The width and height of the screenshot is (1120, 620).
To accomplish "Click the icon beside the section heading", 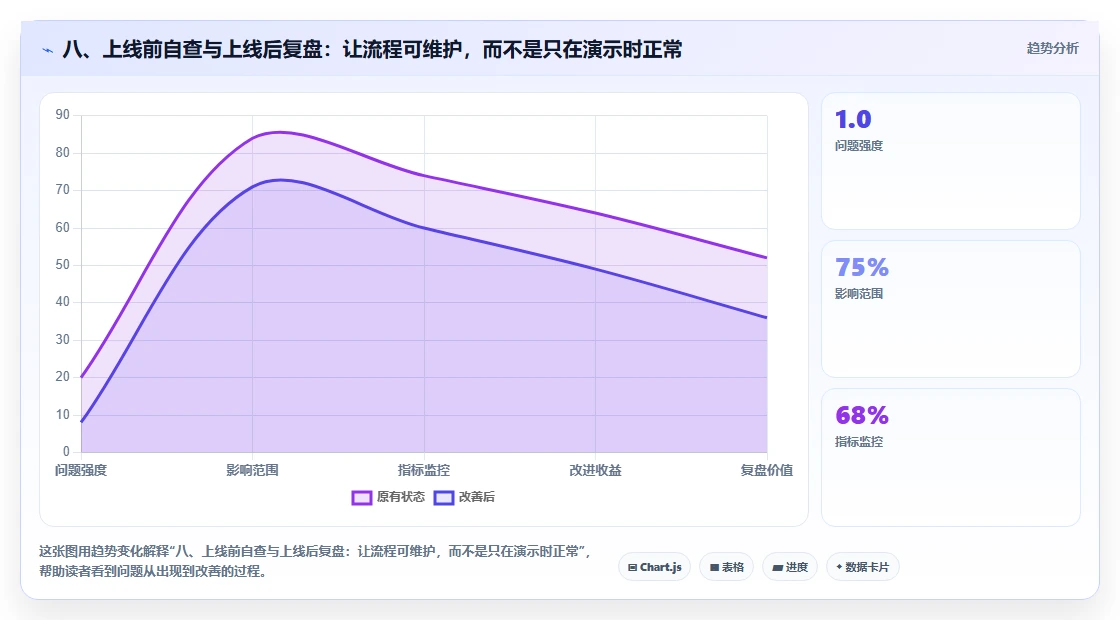I will (x=48, y=50).
